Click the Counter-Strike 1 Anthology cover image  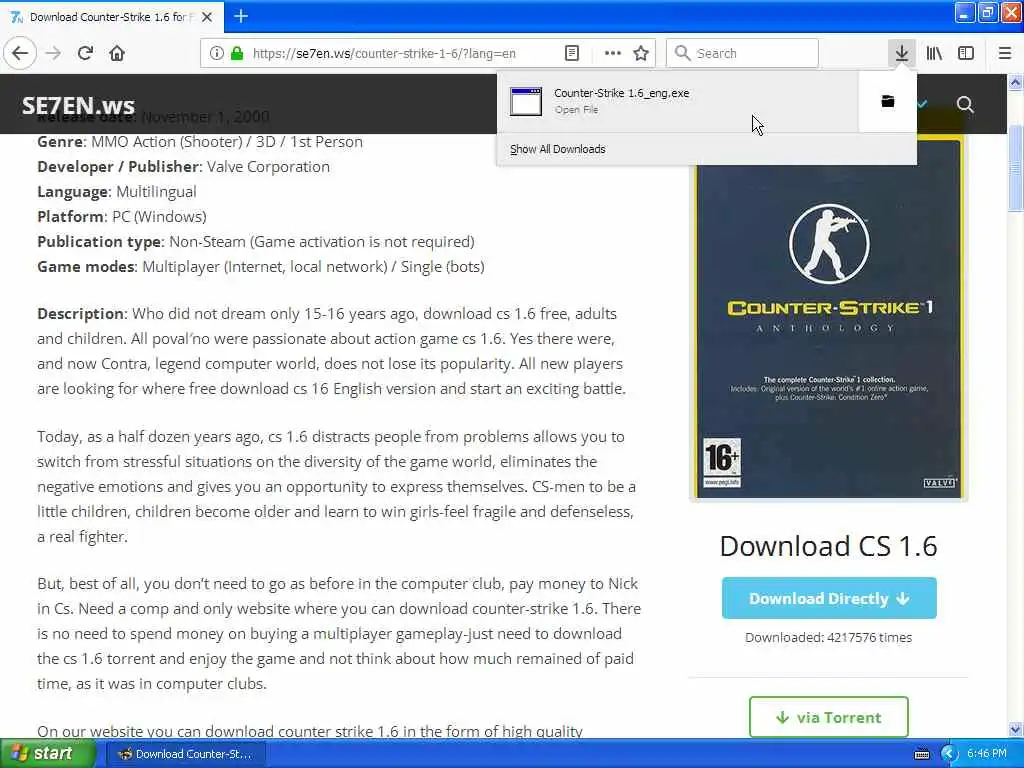[x=828, y=319]
